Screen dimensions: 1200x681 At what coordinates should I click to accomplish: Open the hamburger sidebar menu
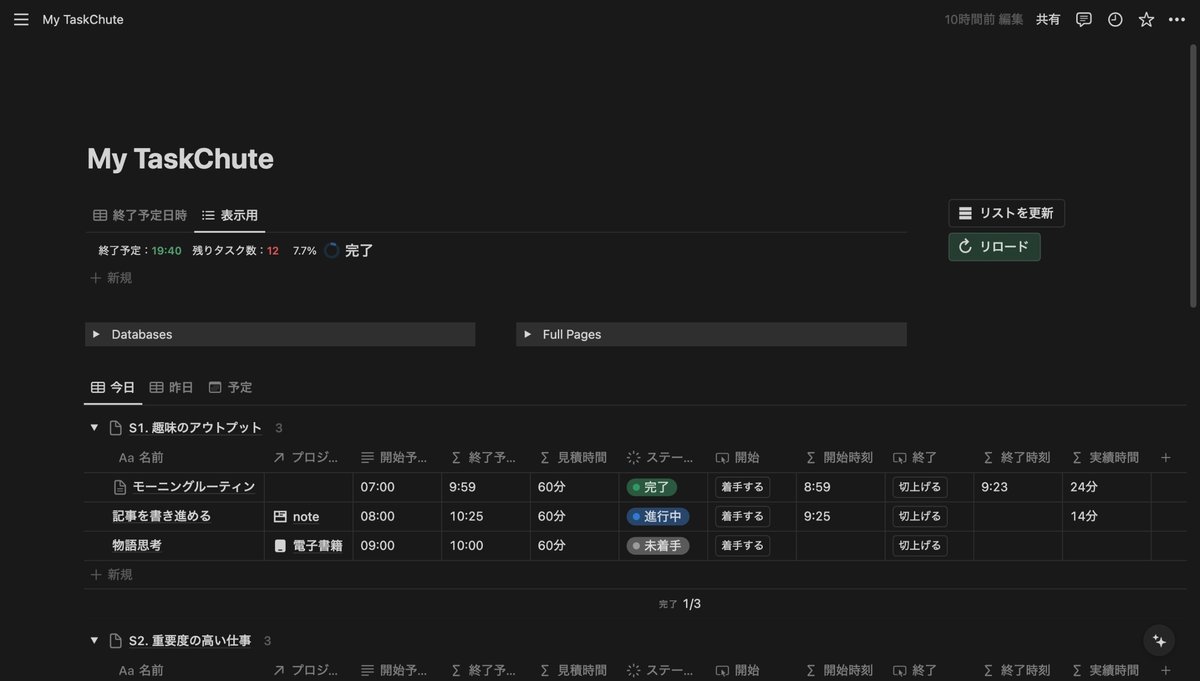point(21,19)
